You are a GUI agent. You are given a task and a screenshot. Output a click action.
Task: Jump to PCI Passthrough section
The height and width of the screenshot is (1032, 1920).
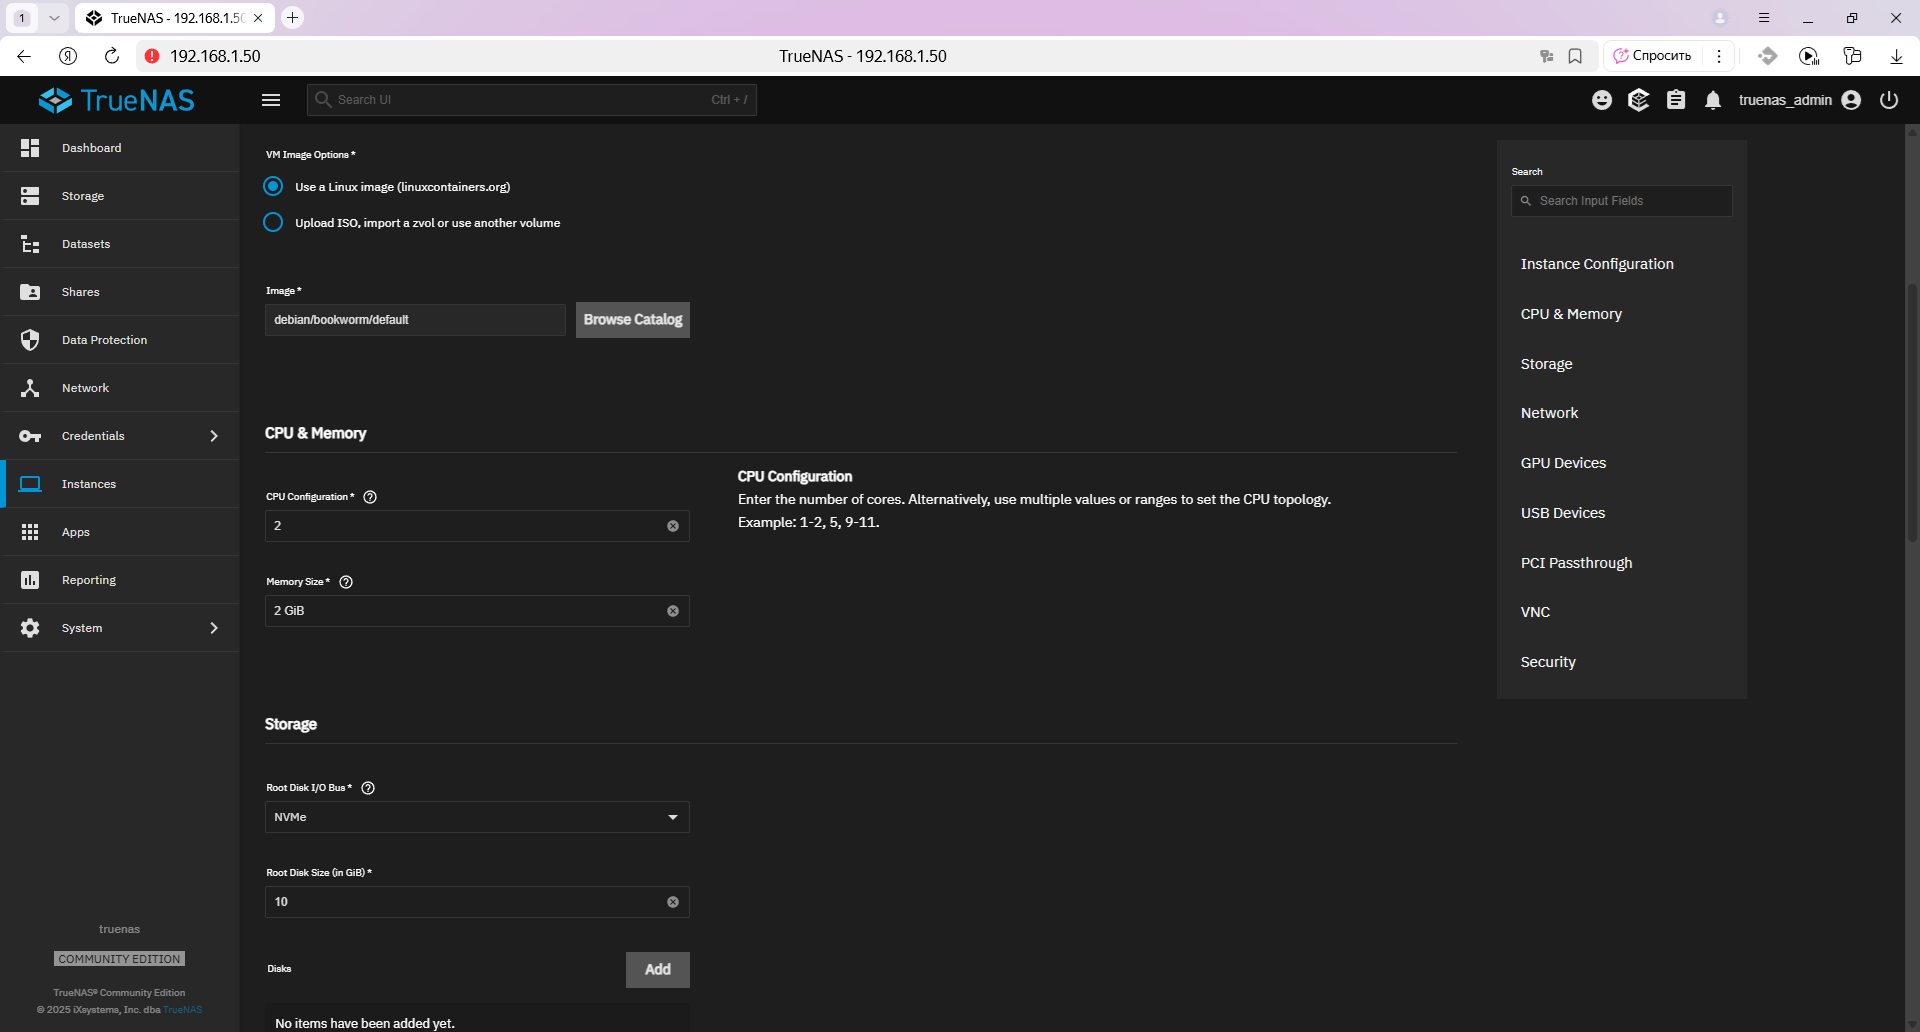tap(1576, 563)
